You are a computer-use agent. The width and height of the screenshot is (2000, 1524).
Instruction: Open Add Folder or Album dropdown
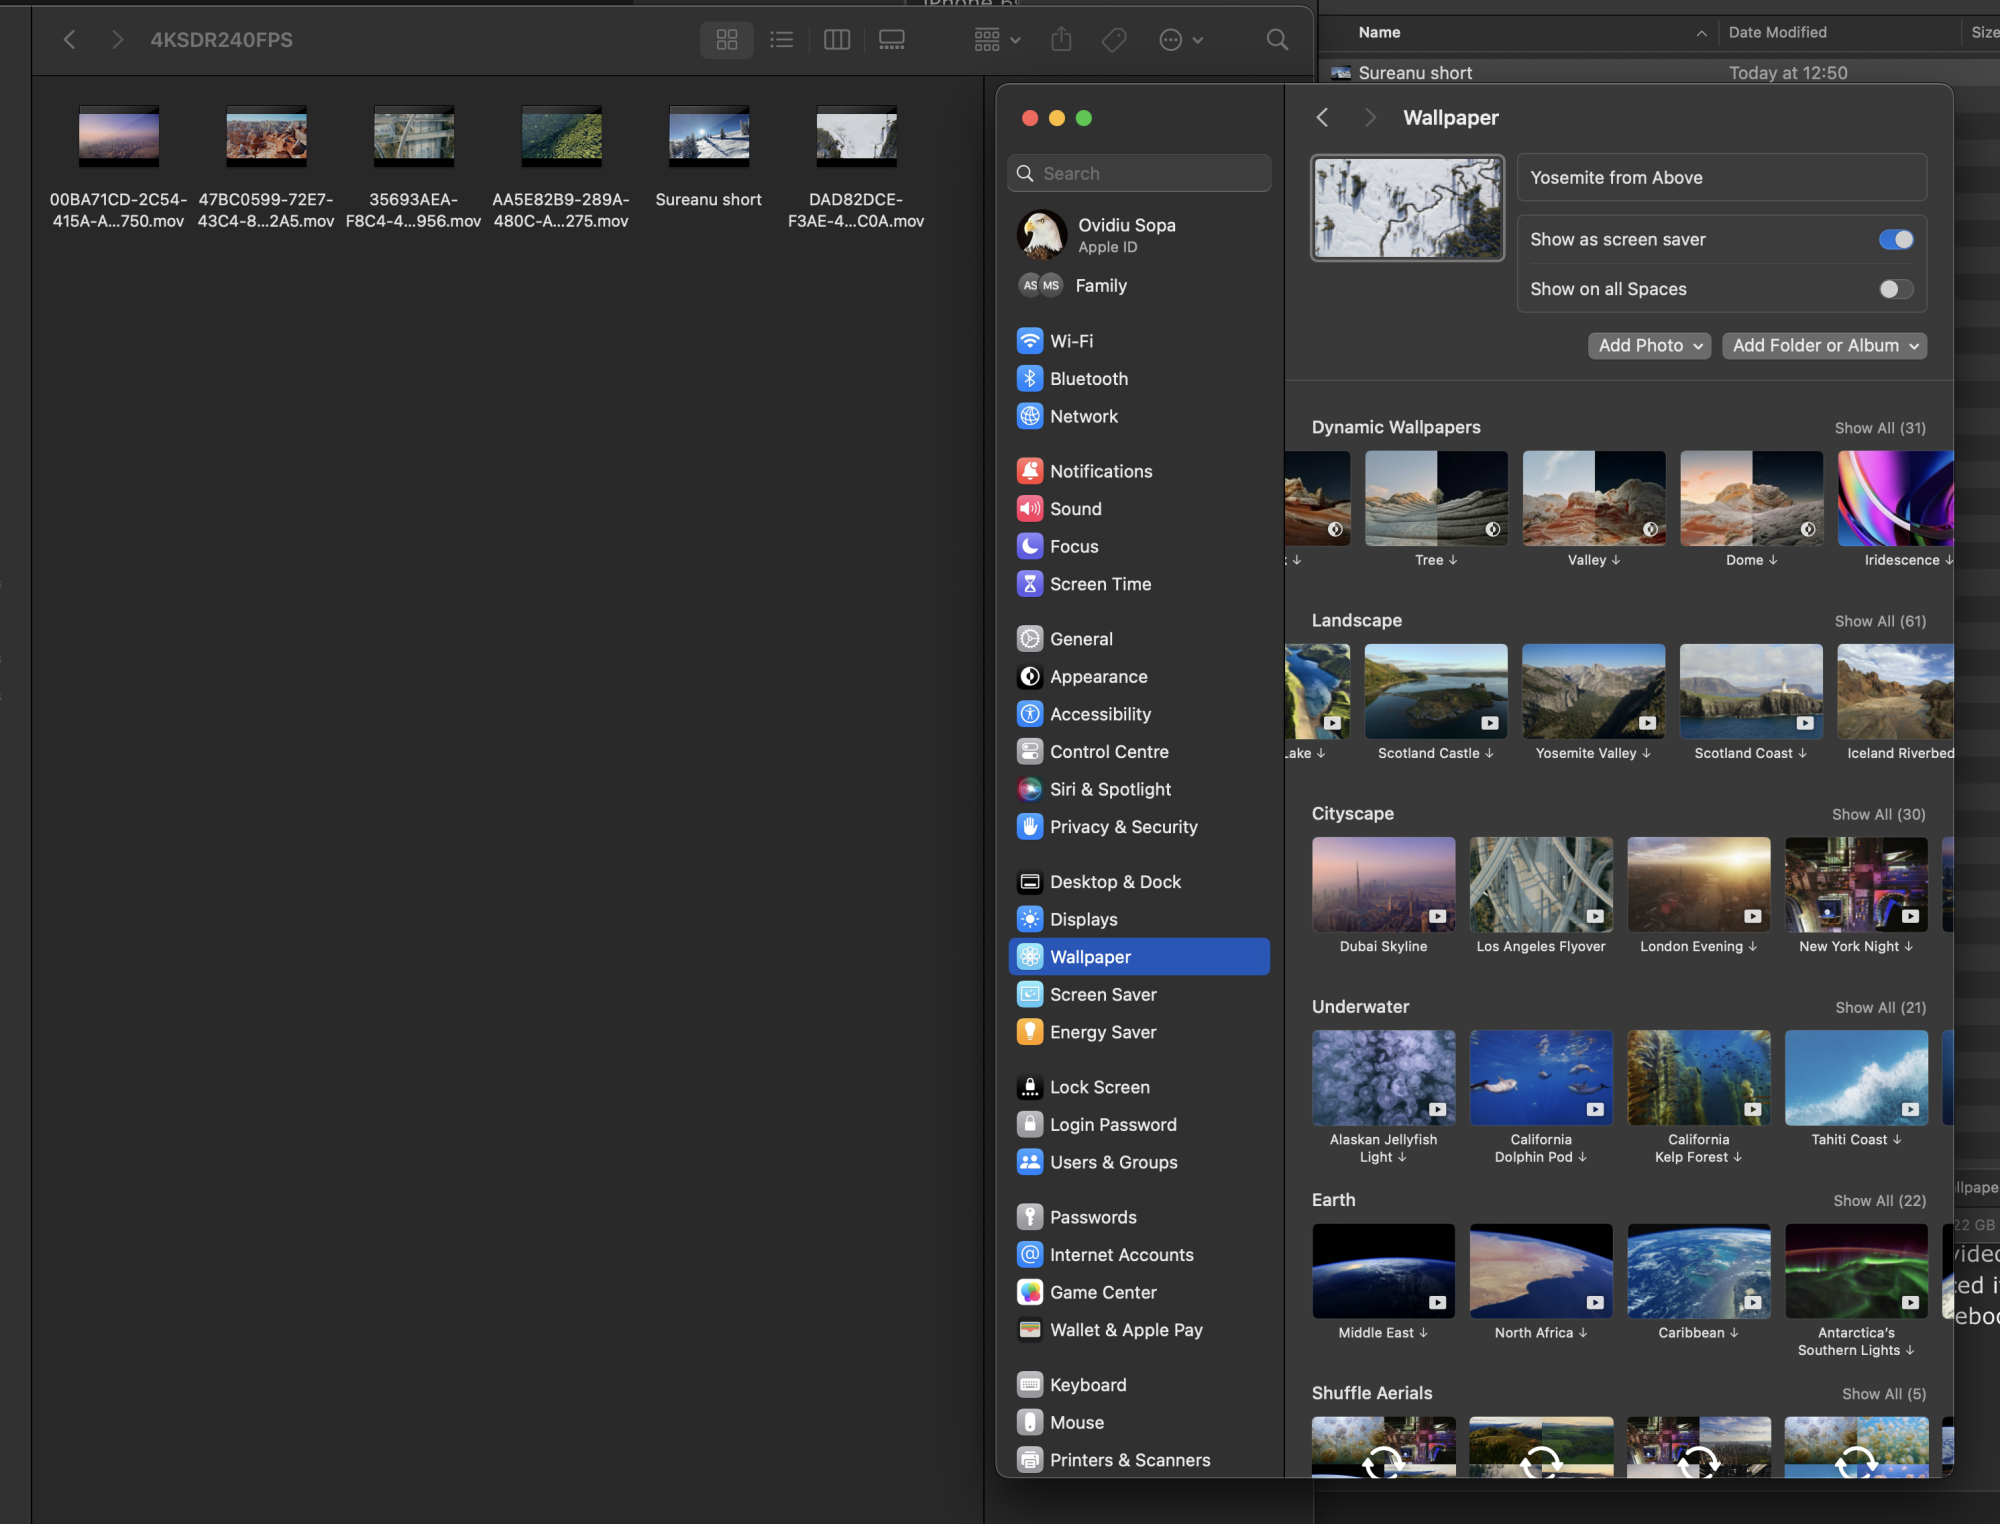tap(1824, 346)
